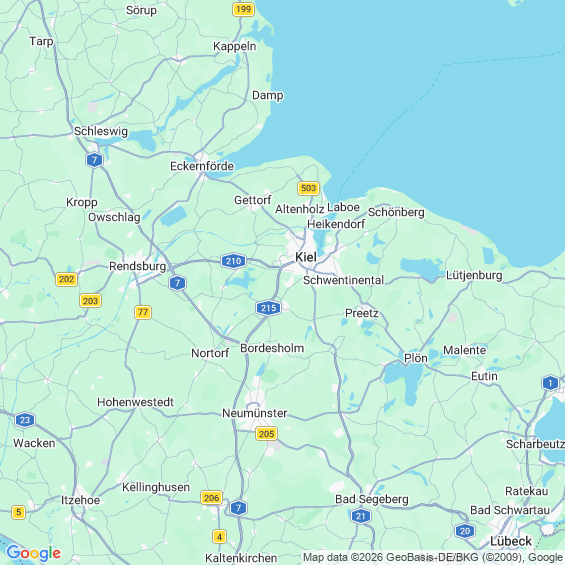Select the Lübeck city label
This screenshot has width=565, height=565.
point(511,541)
